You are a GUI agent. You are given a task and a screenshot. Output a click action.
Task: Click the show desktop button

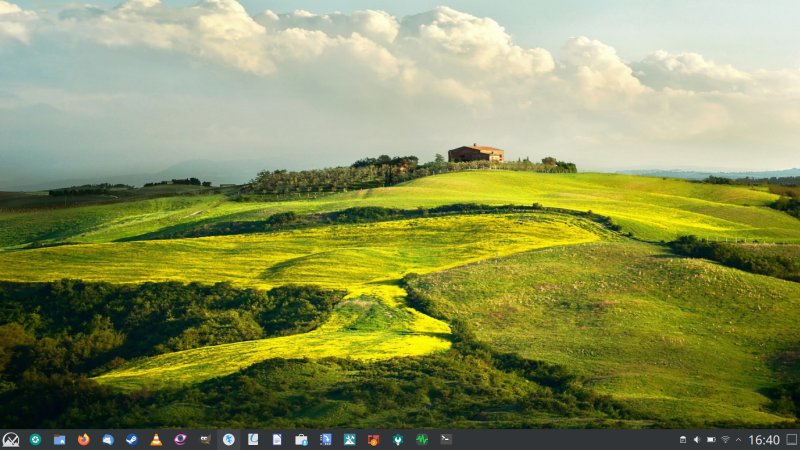(x=791, y=440)
